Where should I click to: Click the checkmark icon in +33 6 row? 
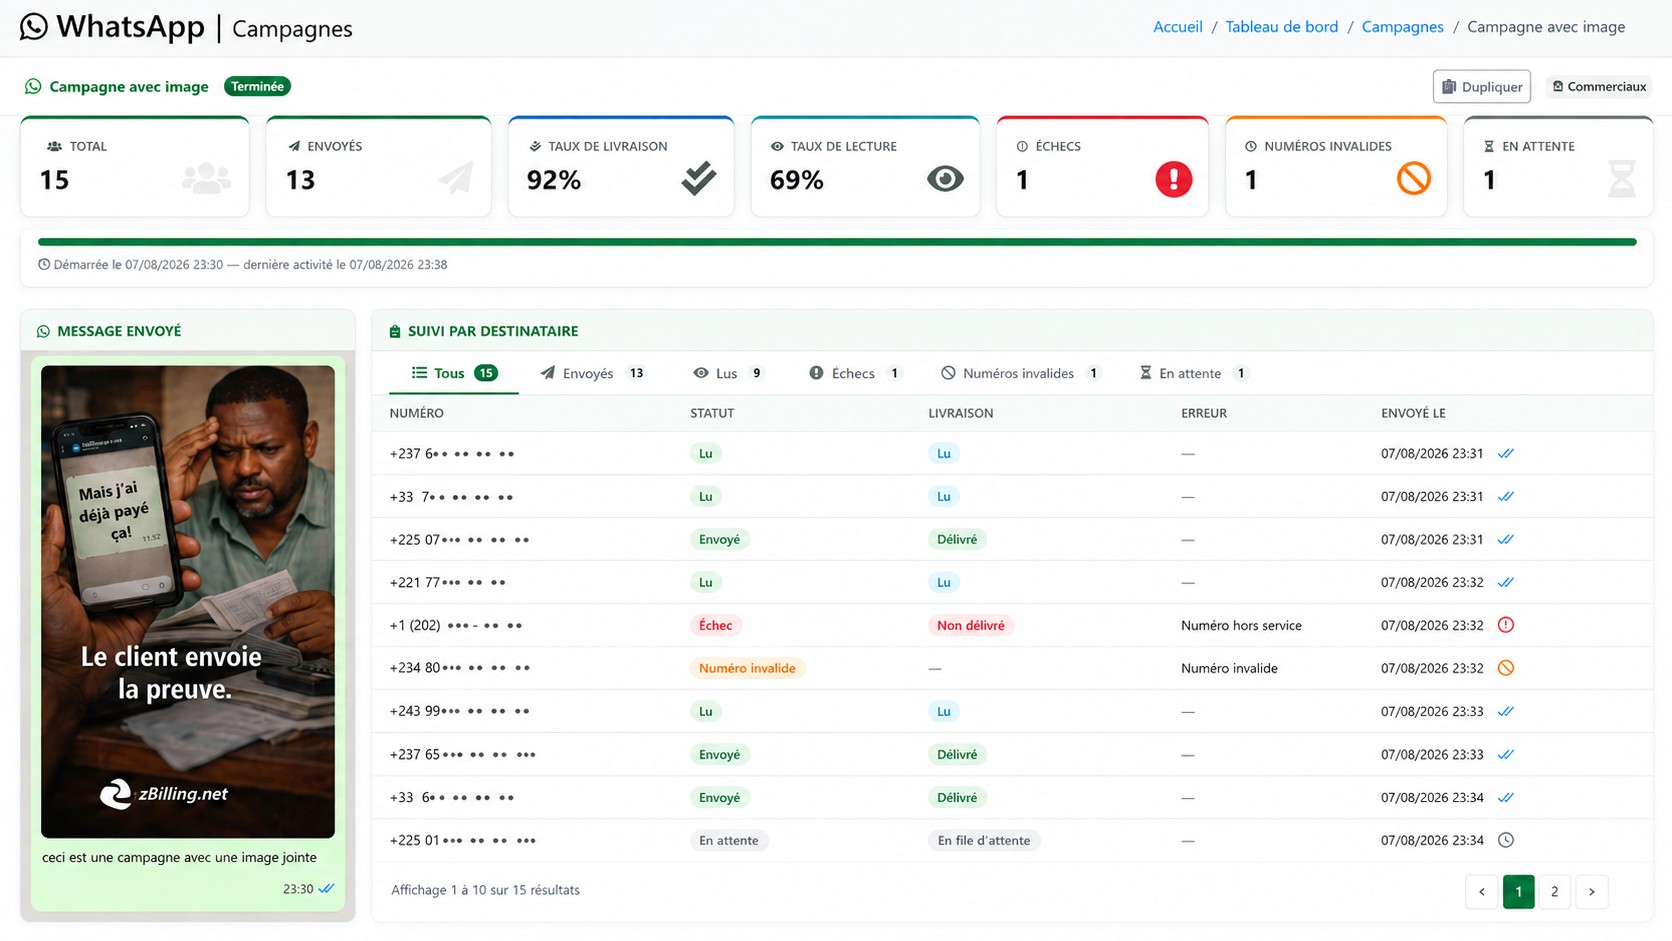click(1506, 798)
